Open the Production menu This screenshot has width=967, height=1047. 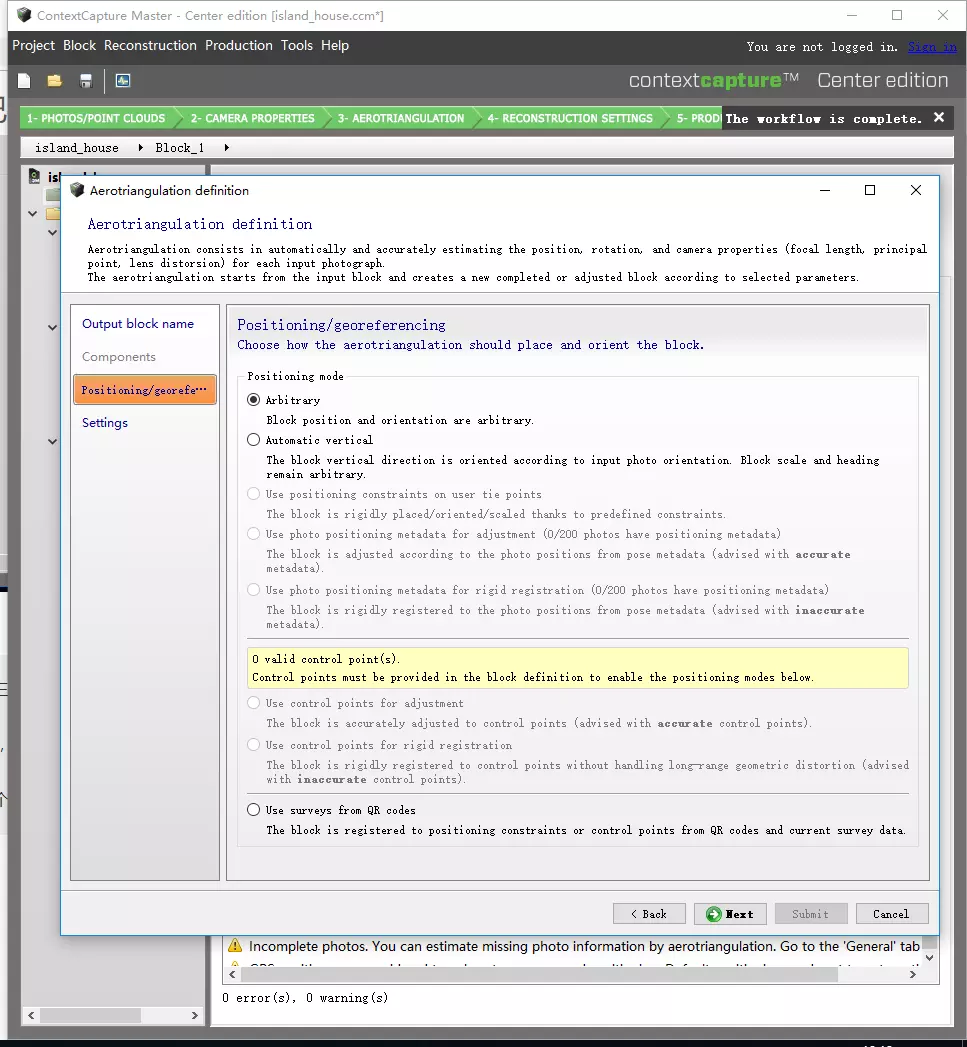pyautogui.click(x=238, y=45)
